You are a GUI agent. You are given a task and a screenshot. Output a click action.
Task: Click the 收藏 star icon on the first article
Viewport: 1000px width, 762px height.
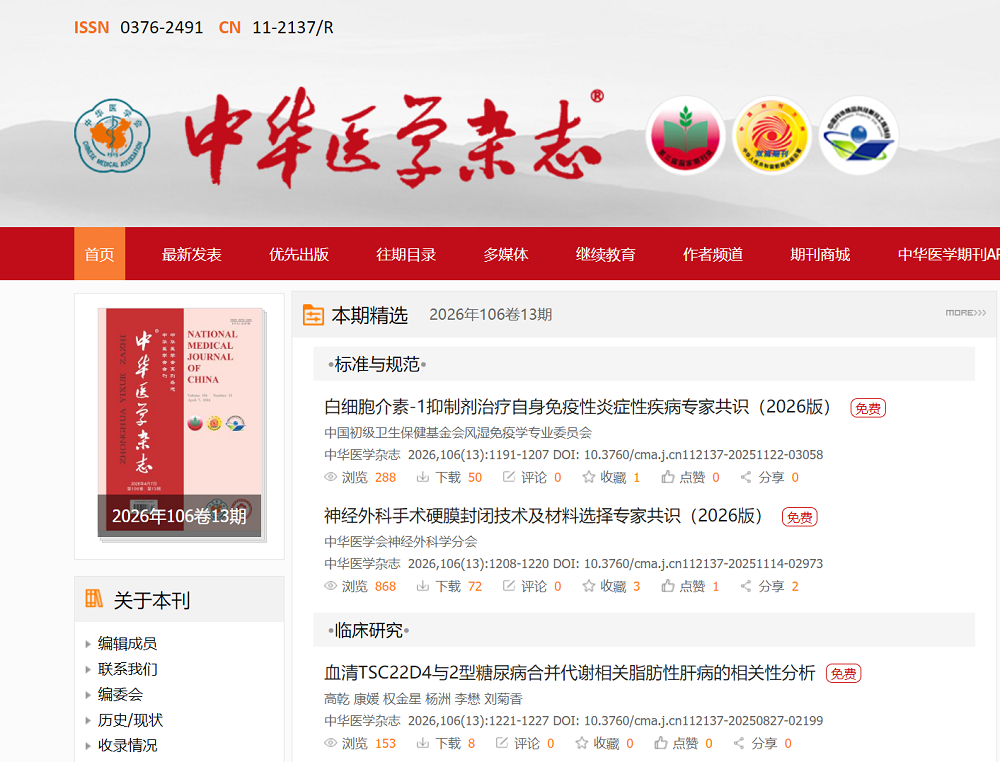[x=587, y=477]
